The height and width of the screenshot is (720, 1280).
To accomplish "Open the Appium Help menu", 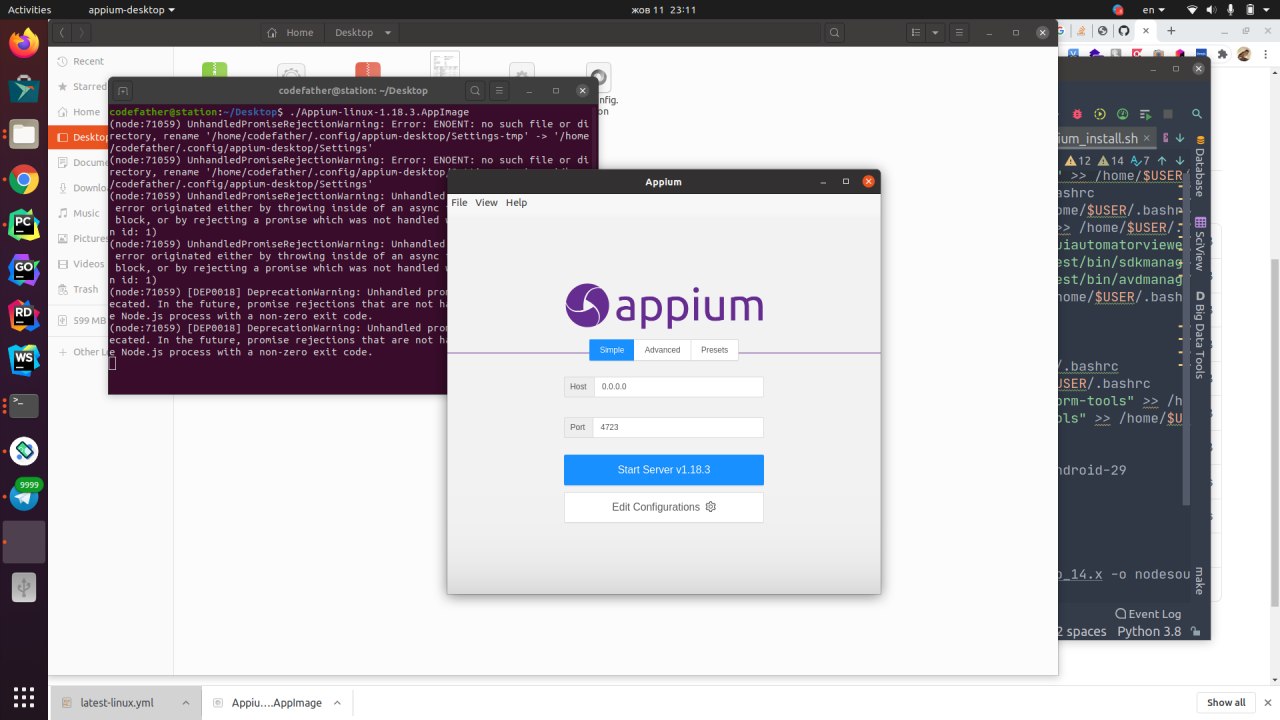I will click(516, 203).
